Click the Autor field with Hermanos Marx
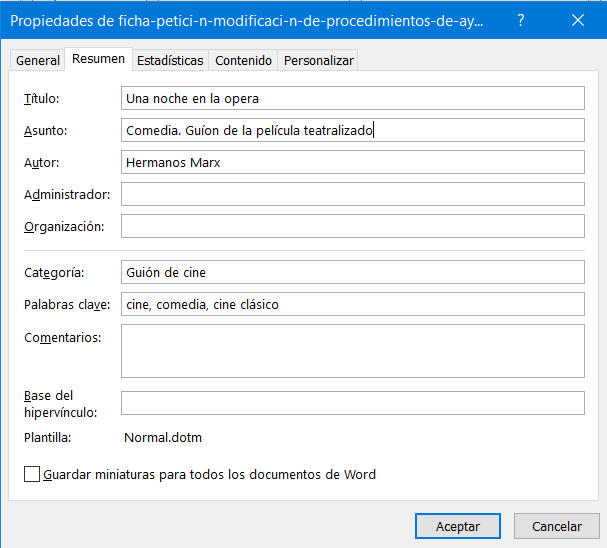607x548 pixels. pos(352,162)
